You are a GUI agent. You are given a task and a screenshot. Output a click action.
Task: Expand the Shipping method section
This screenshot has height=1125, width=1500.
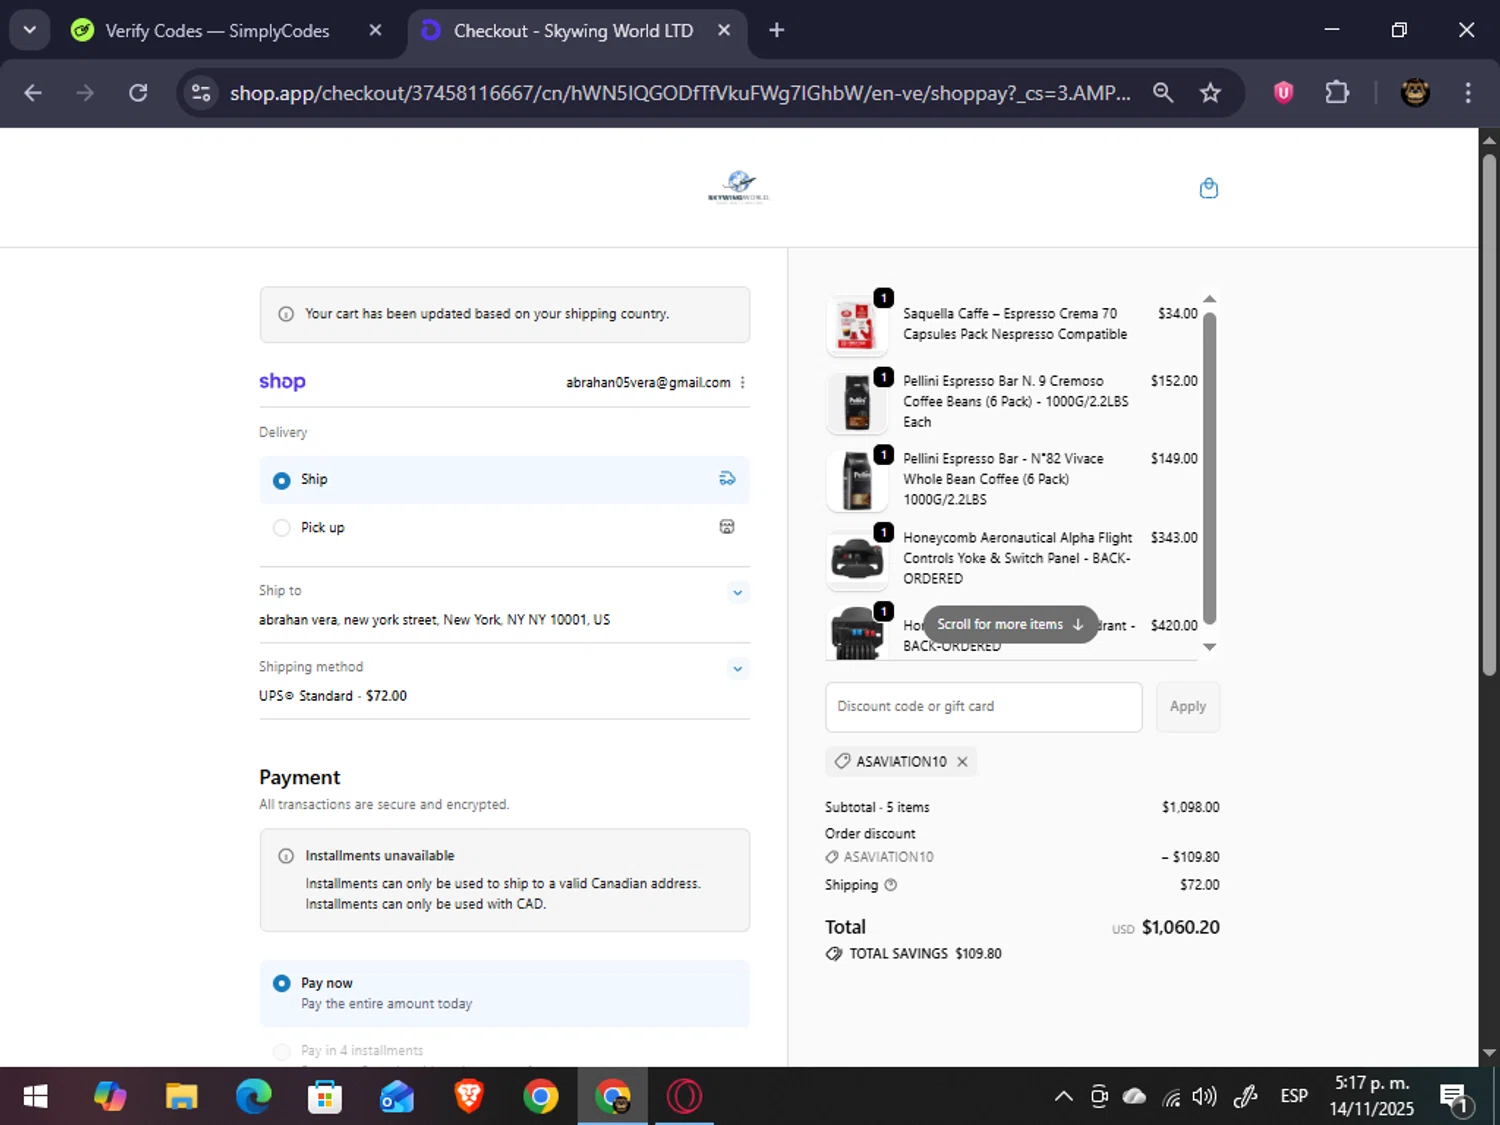click(737, 668)
